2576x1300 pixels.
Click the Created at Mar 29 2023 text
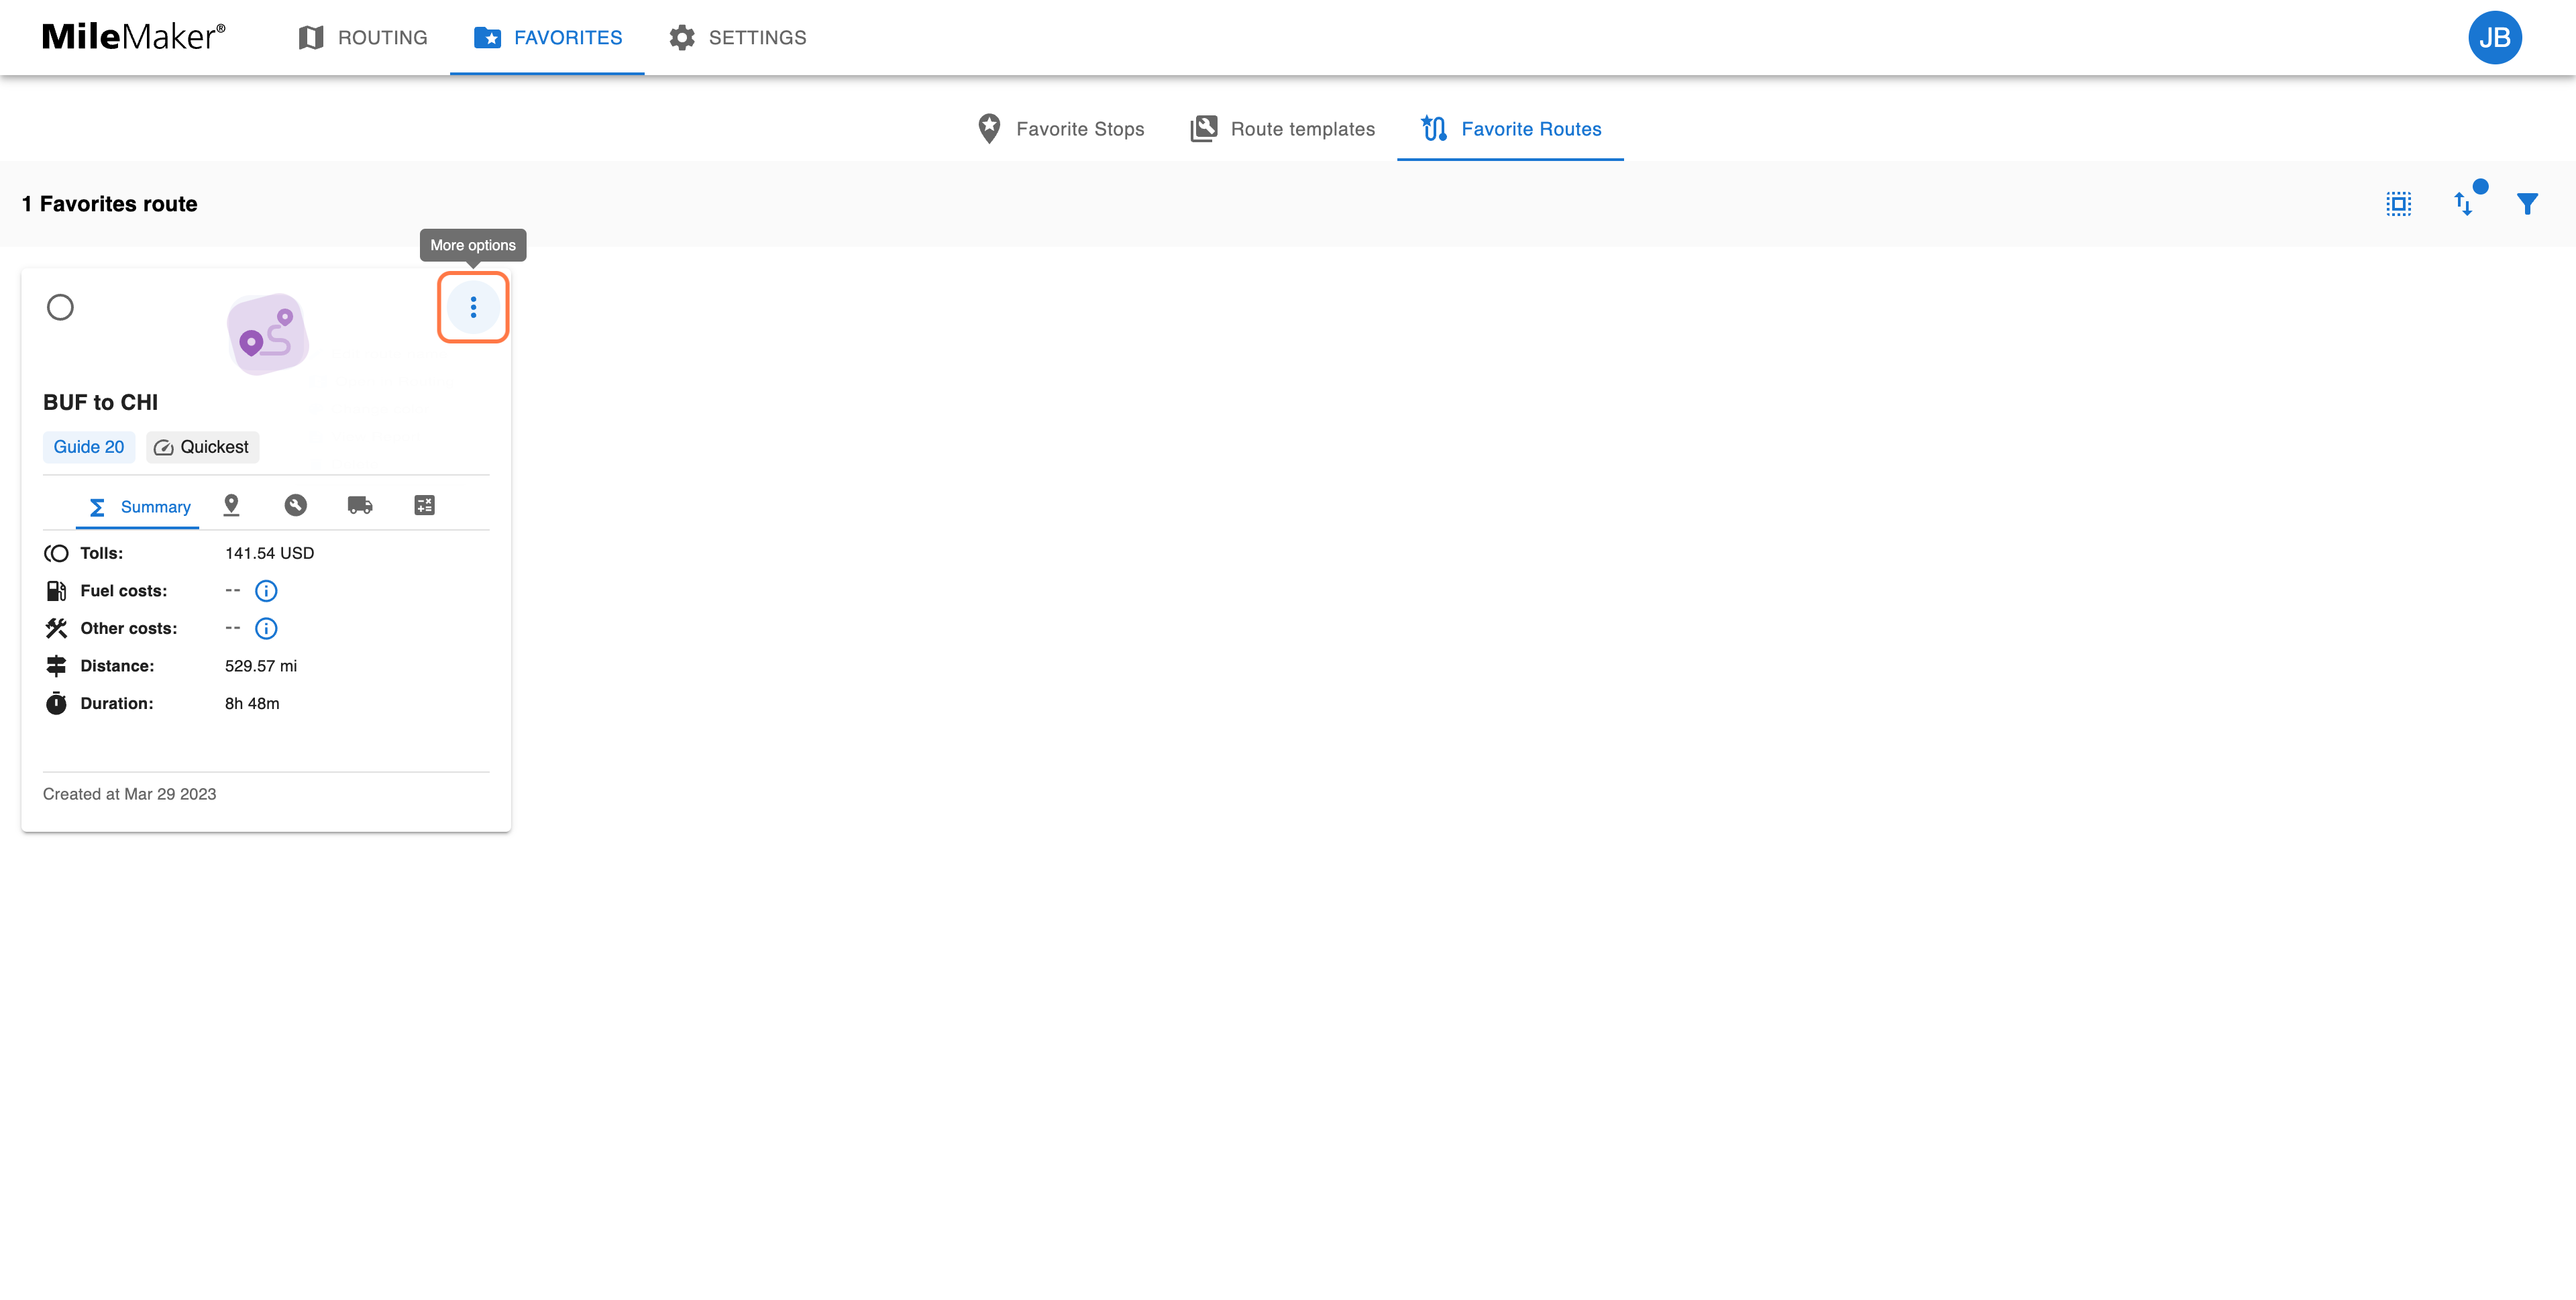pos(129,794)
